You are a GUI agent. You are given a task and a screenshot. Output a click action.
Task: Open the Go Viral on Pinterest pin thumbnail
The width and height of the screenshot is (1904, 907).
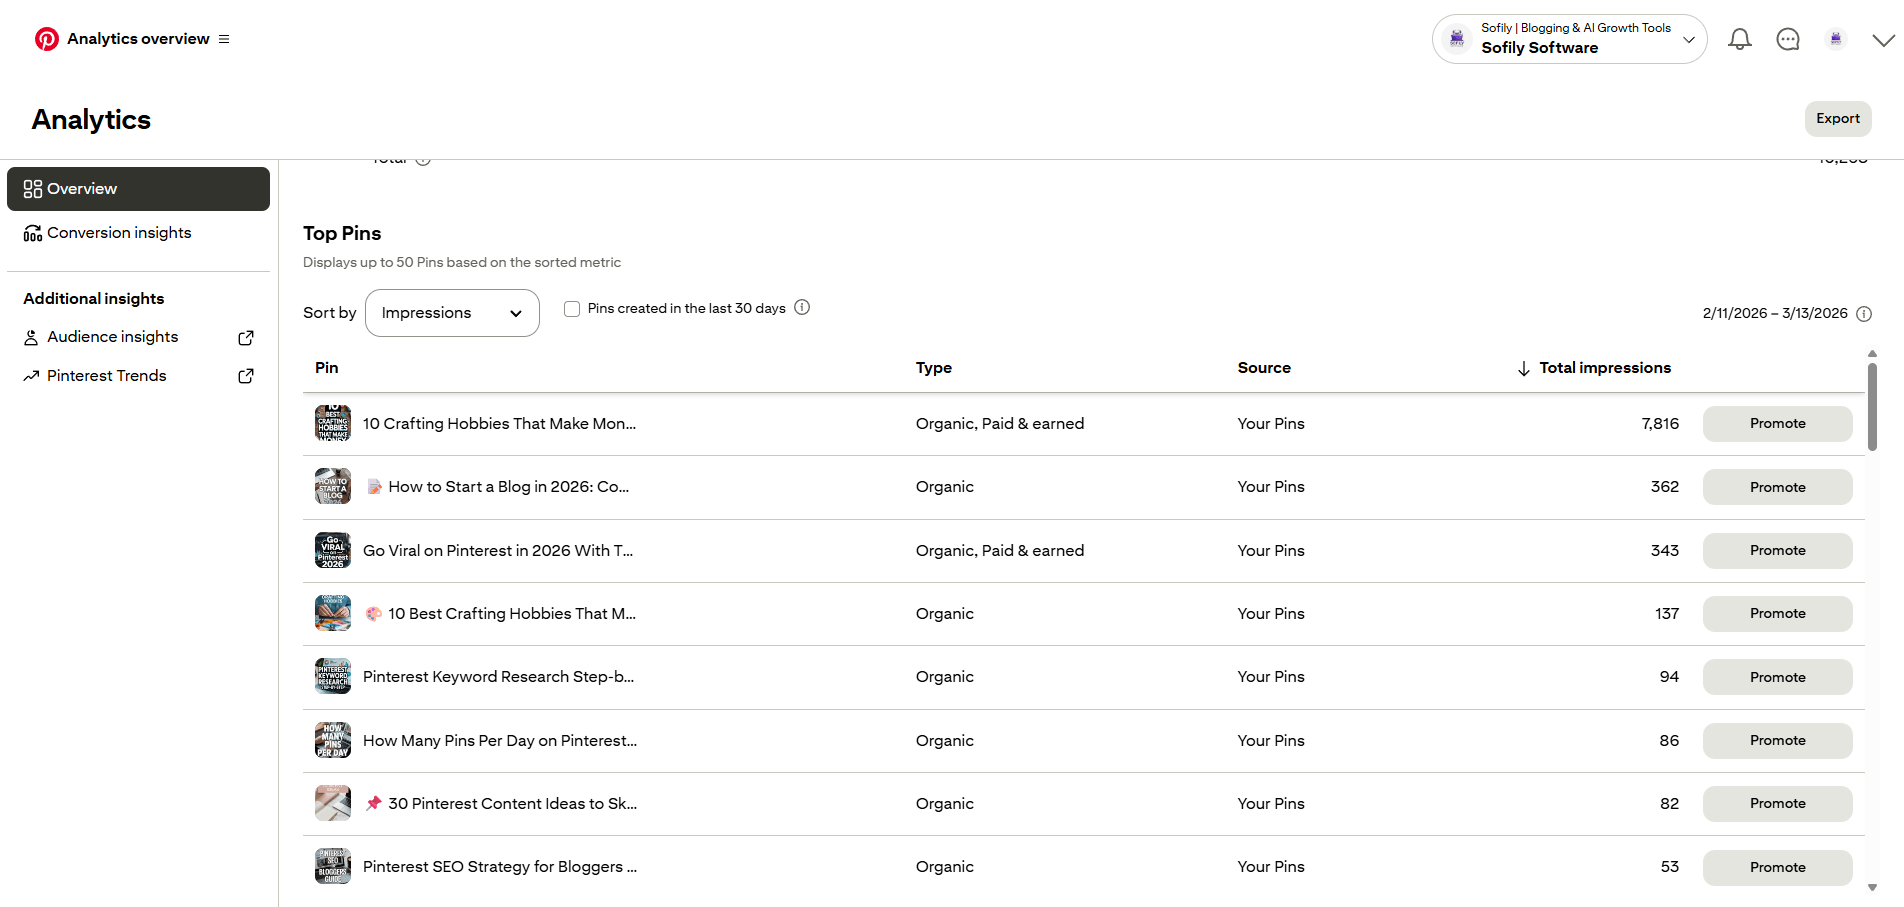click(x=333, y=551)
